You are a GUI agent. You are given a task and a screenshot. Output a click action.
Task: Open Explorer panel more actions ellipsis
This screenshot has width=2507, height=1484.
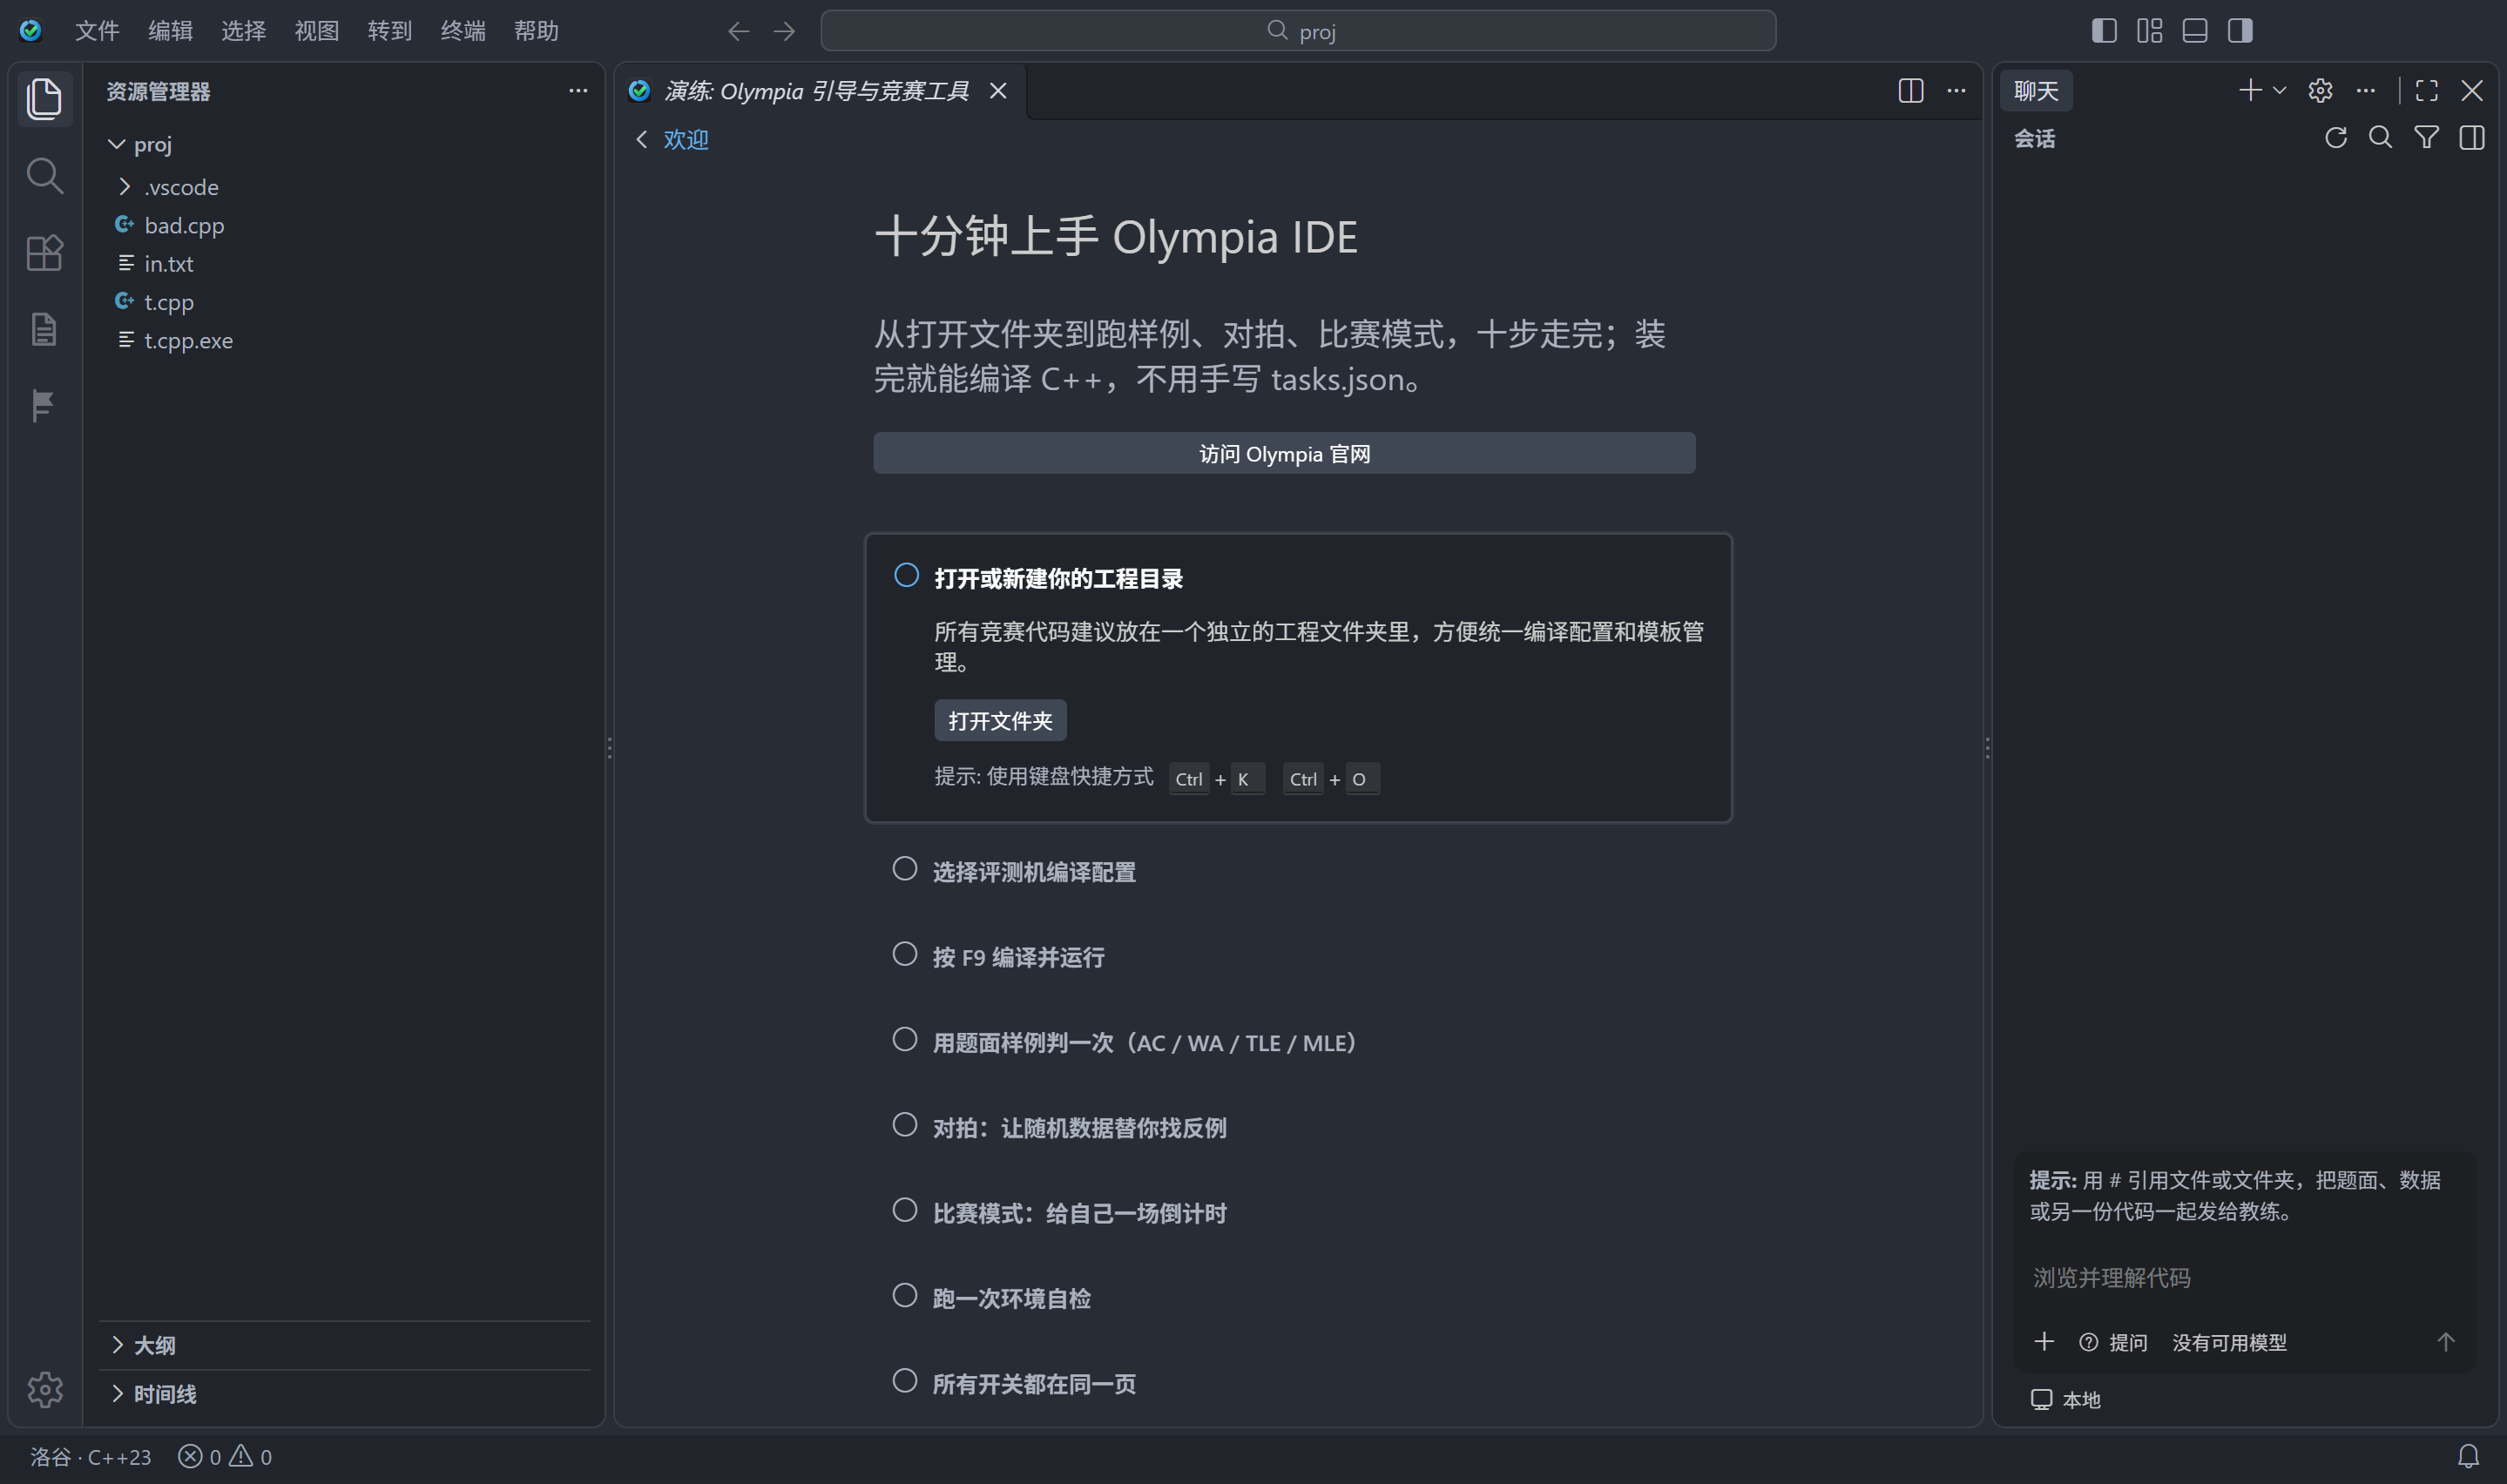[x=578, y=91]
